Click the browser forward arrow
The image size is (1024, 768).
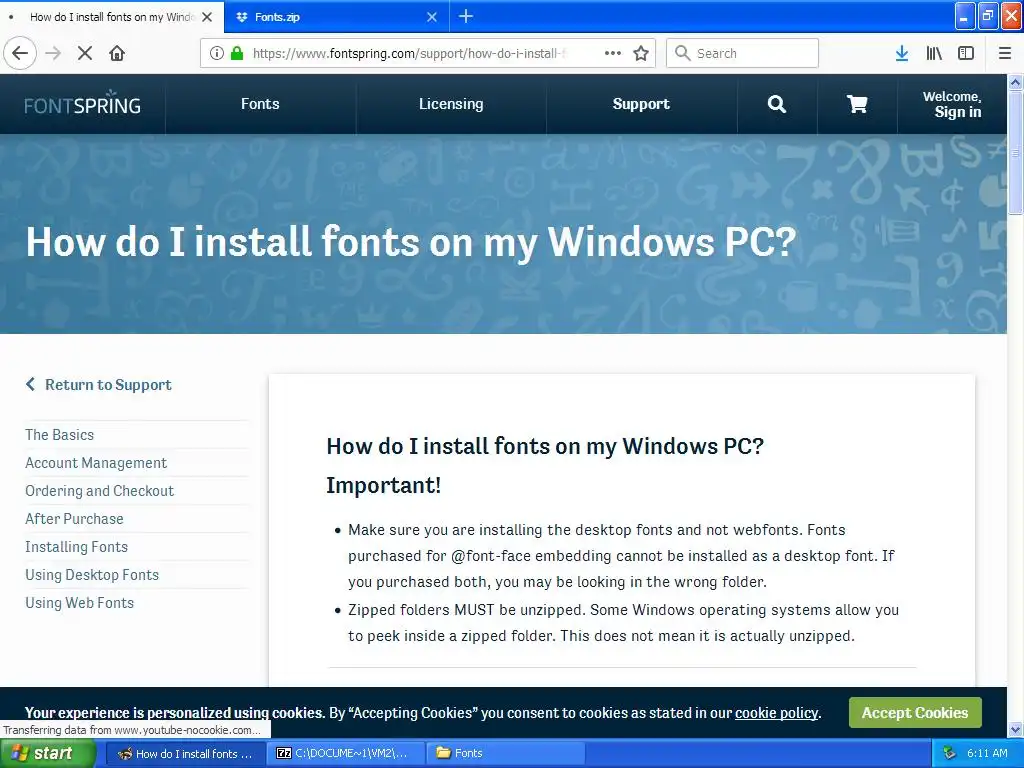pyautogui.click(x=53, y=53)
